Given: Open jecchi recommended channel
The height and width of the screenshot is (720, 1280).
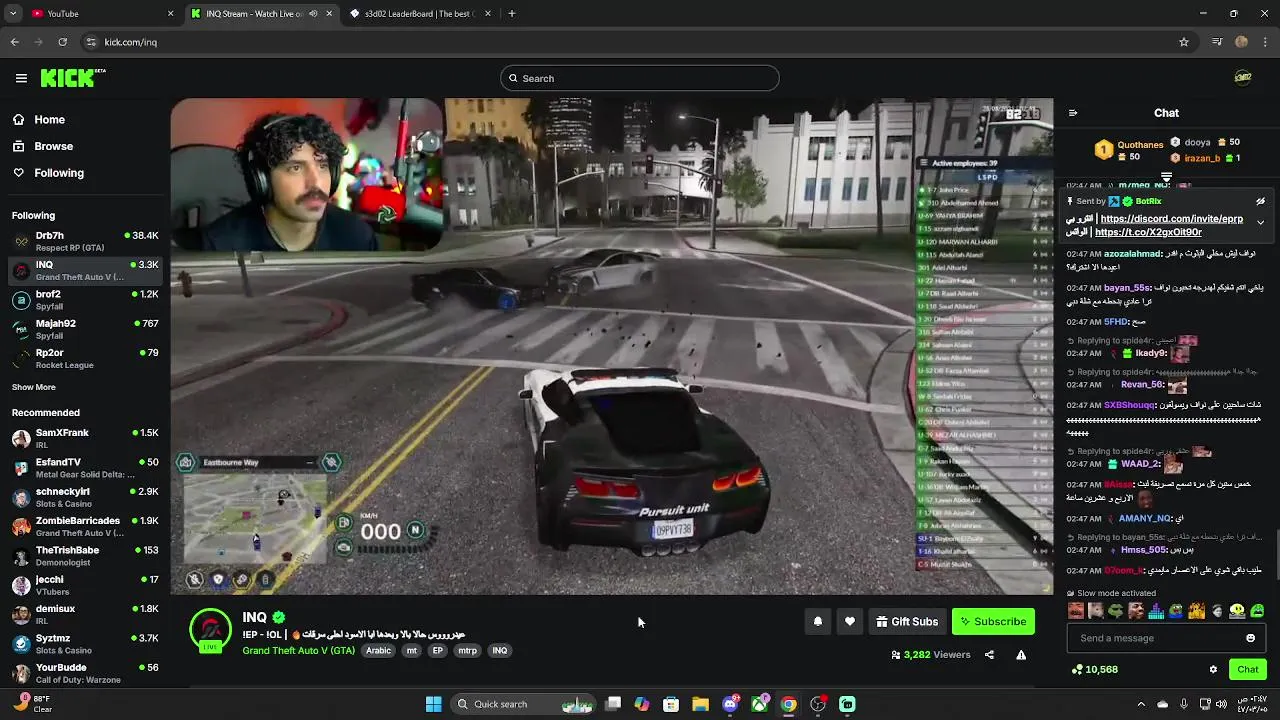Looking at the screenshot, I should click(x=84, y=585).
